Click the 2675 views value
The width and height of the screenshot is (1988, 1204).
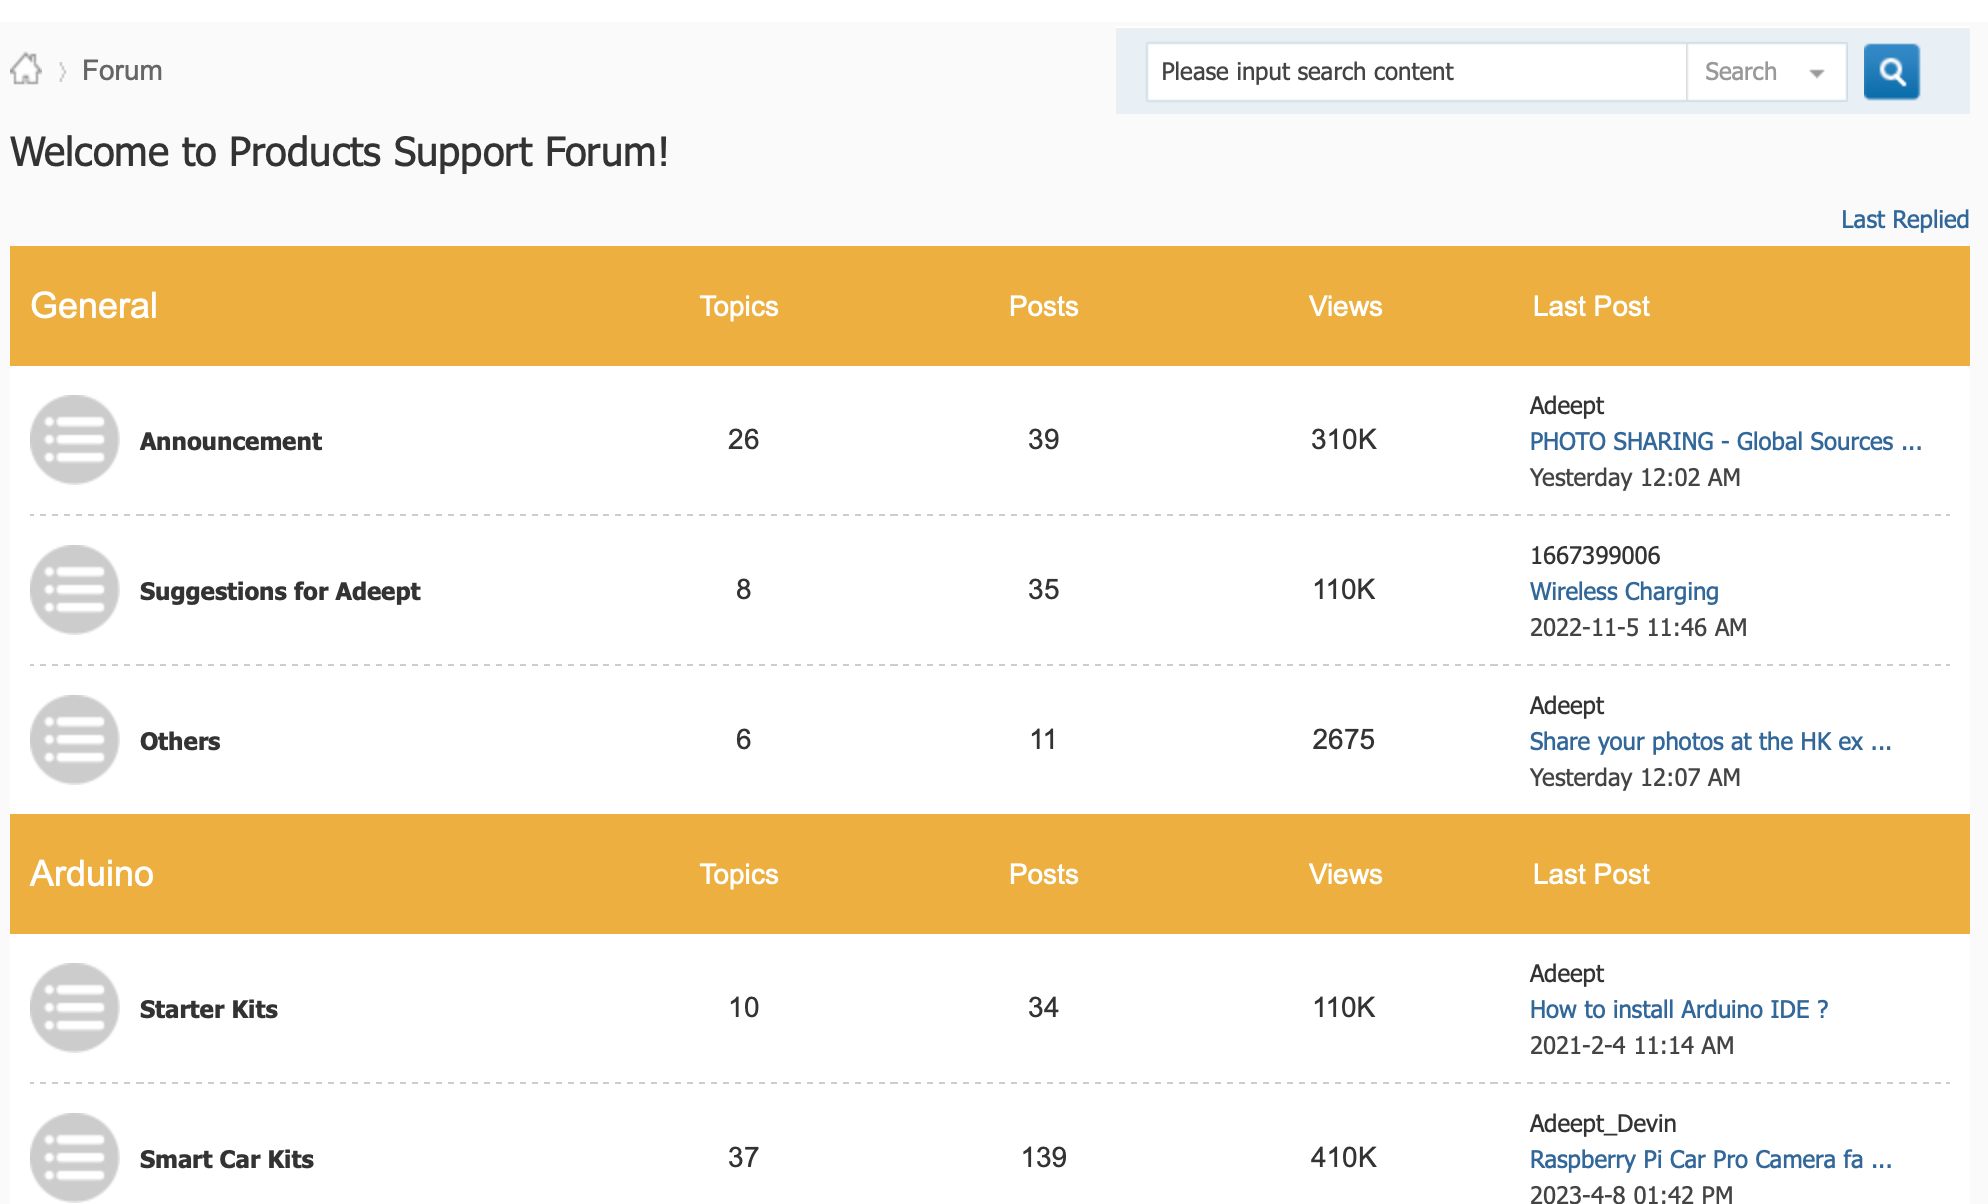1344,739
